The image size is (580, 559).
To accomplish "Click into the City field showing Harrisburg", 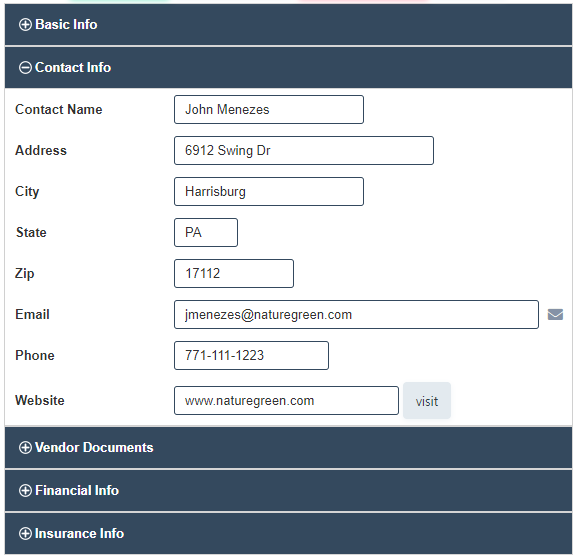I will [269, 192].
